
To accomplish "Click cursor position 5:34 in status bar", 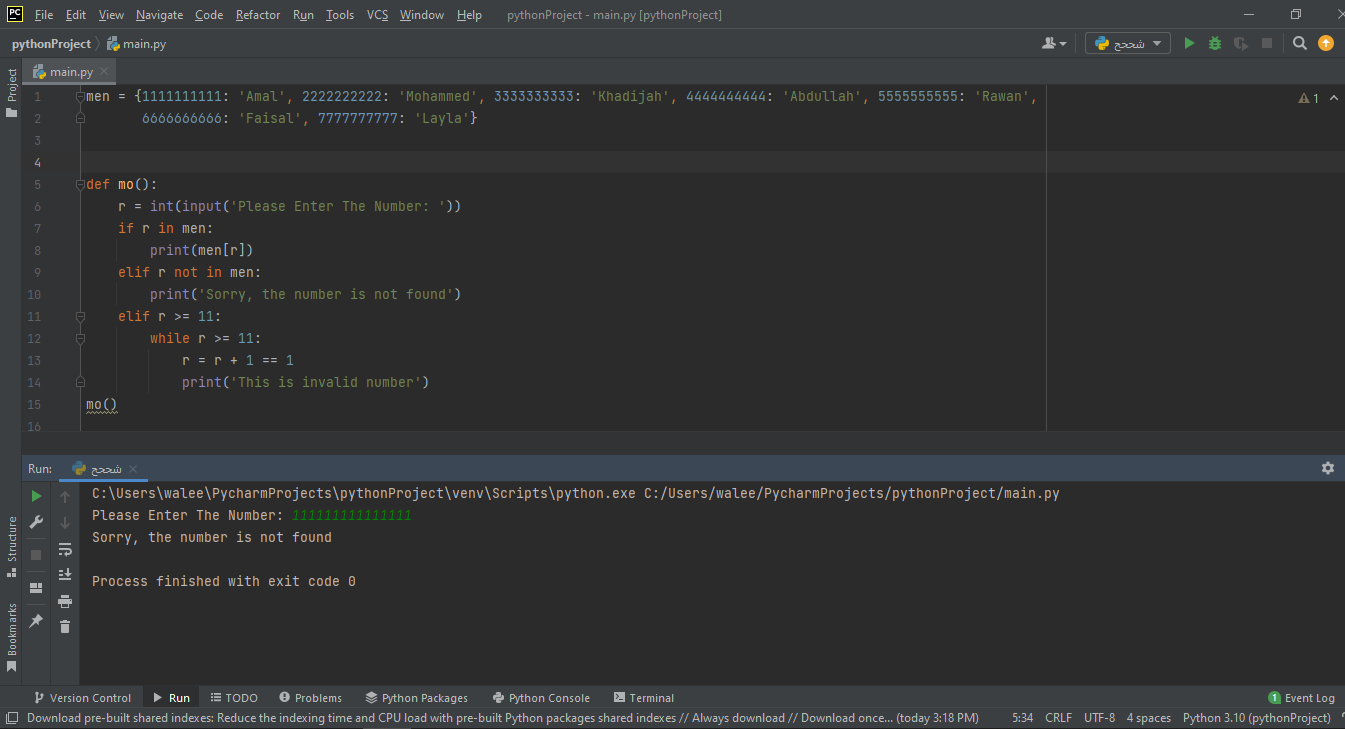I will (x=1022, y=718).
